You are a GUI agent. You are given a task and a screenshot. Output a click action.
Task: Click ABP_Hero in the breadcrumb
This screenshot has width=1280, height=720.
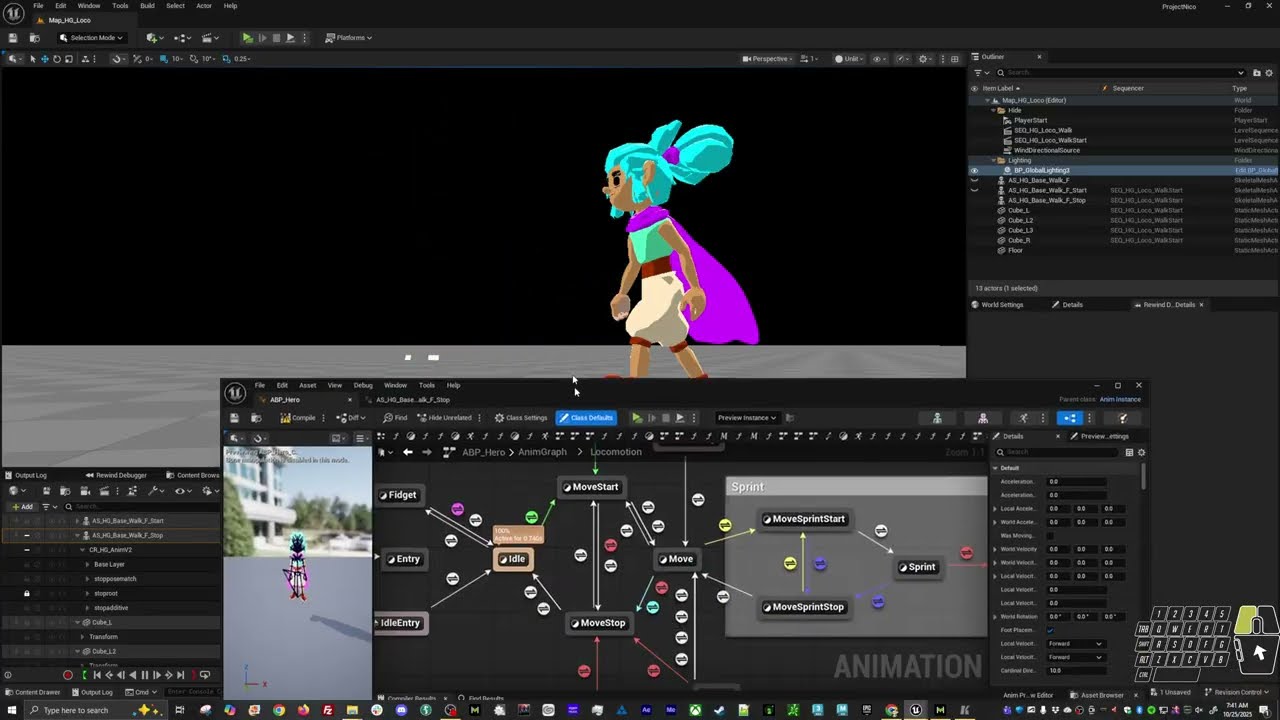click(x=483, y=452)
